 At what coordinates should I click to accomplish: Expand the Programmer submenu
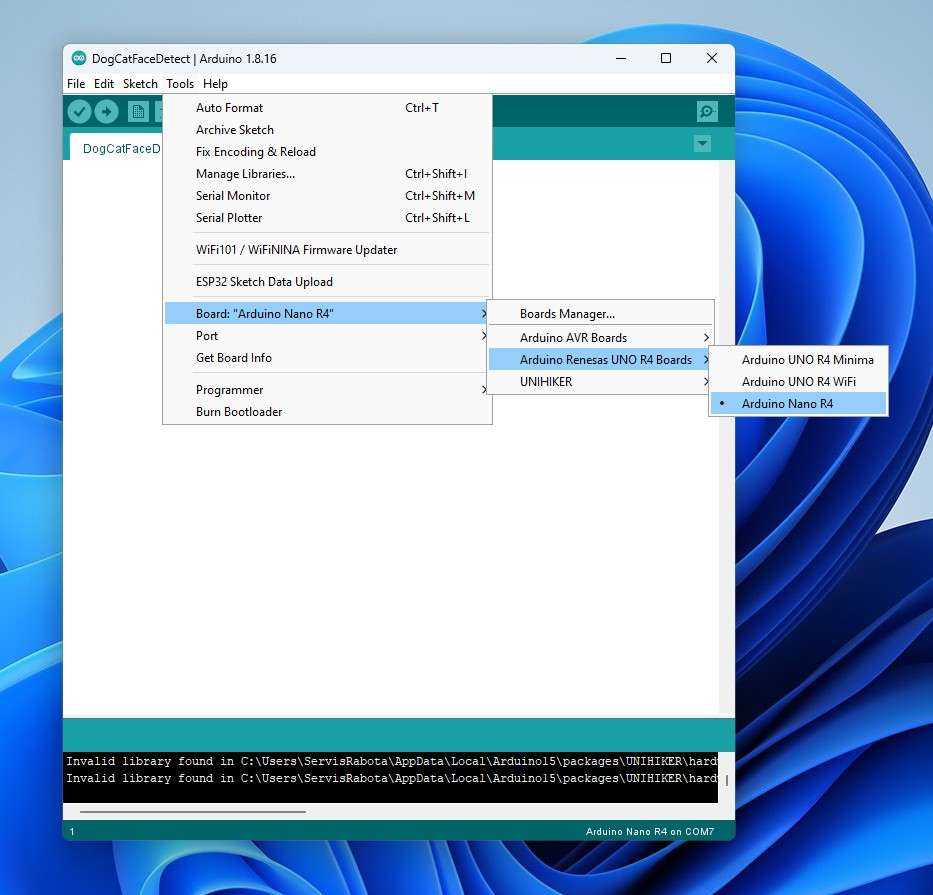tap(327, 390)
